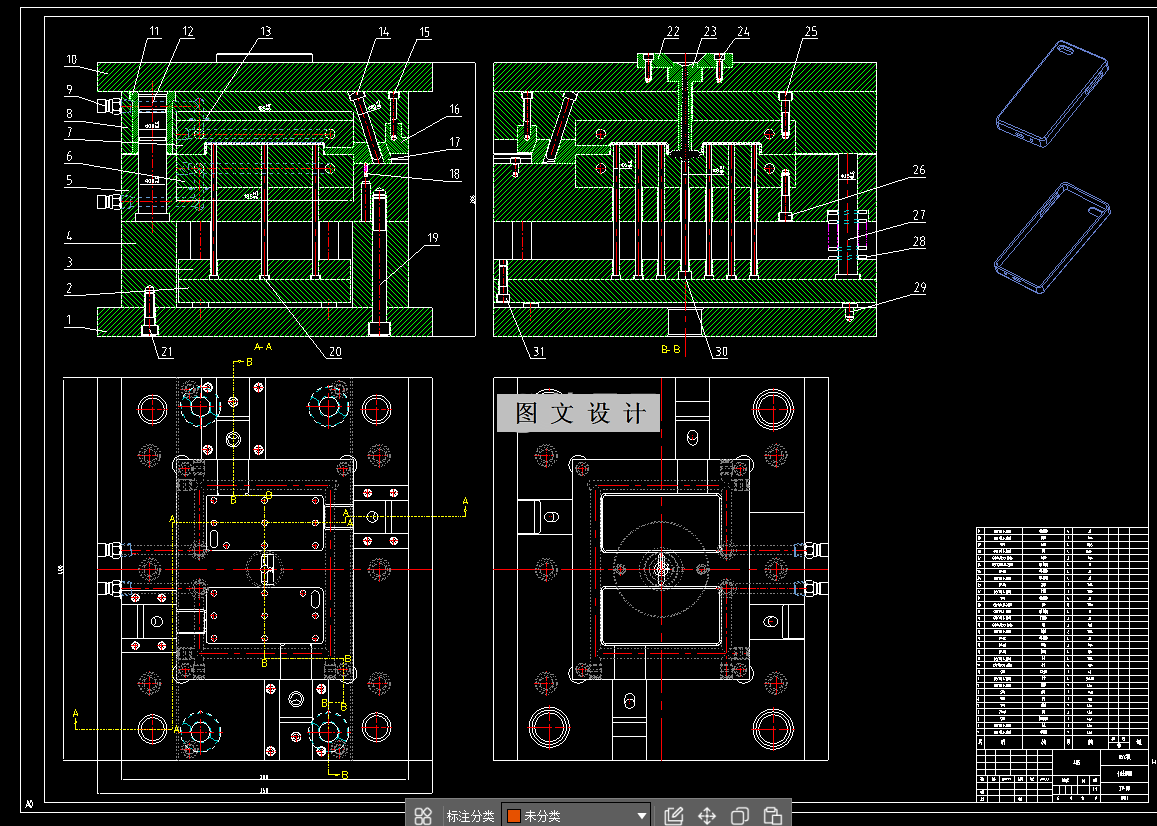
Task: Click part balloon number 16
Action: click(455, 109)
